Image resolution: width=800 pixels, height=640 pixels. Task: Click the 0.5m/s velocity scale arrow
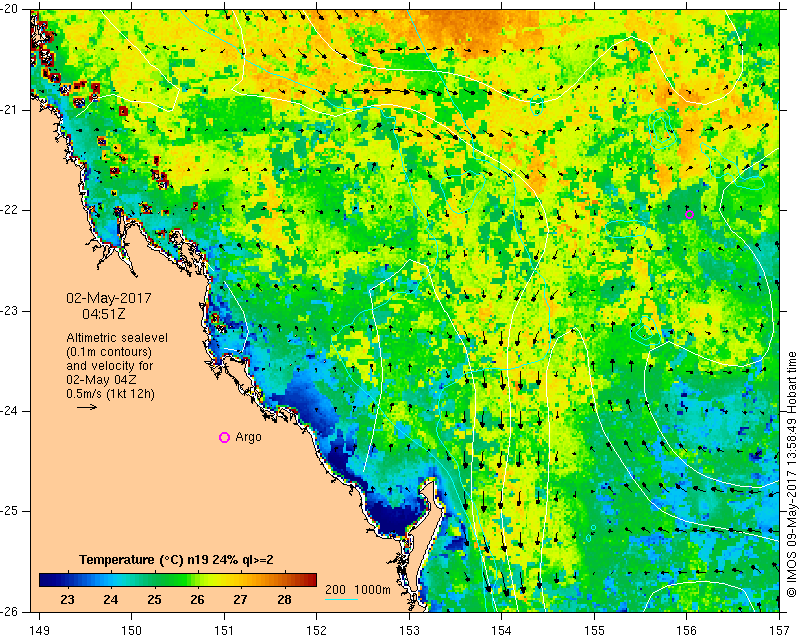(87, 407)
